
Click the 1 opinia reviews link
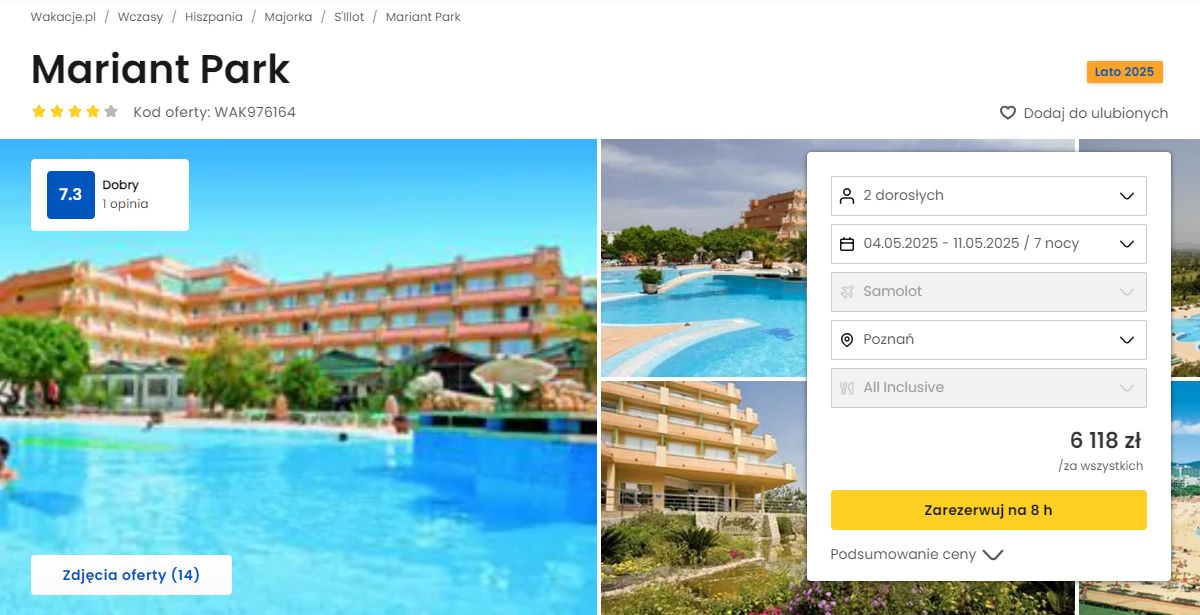click(125, 204)
